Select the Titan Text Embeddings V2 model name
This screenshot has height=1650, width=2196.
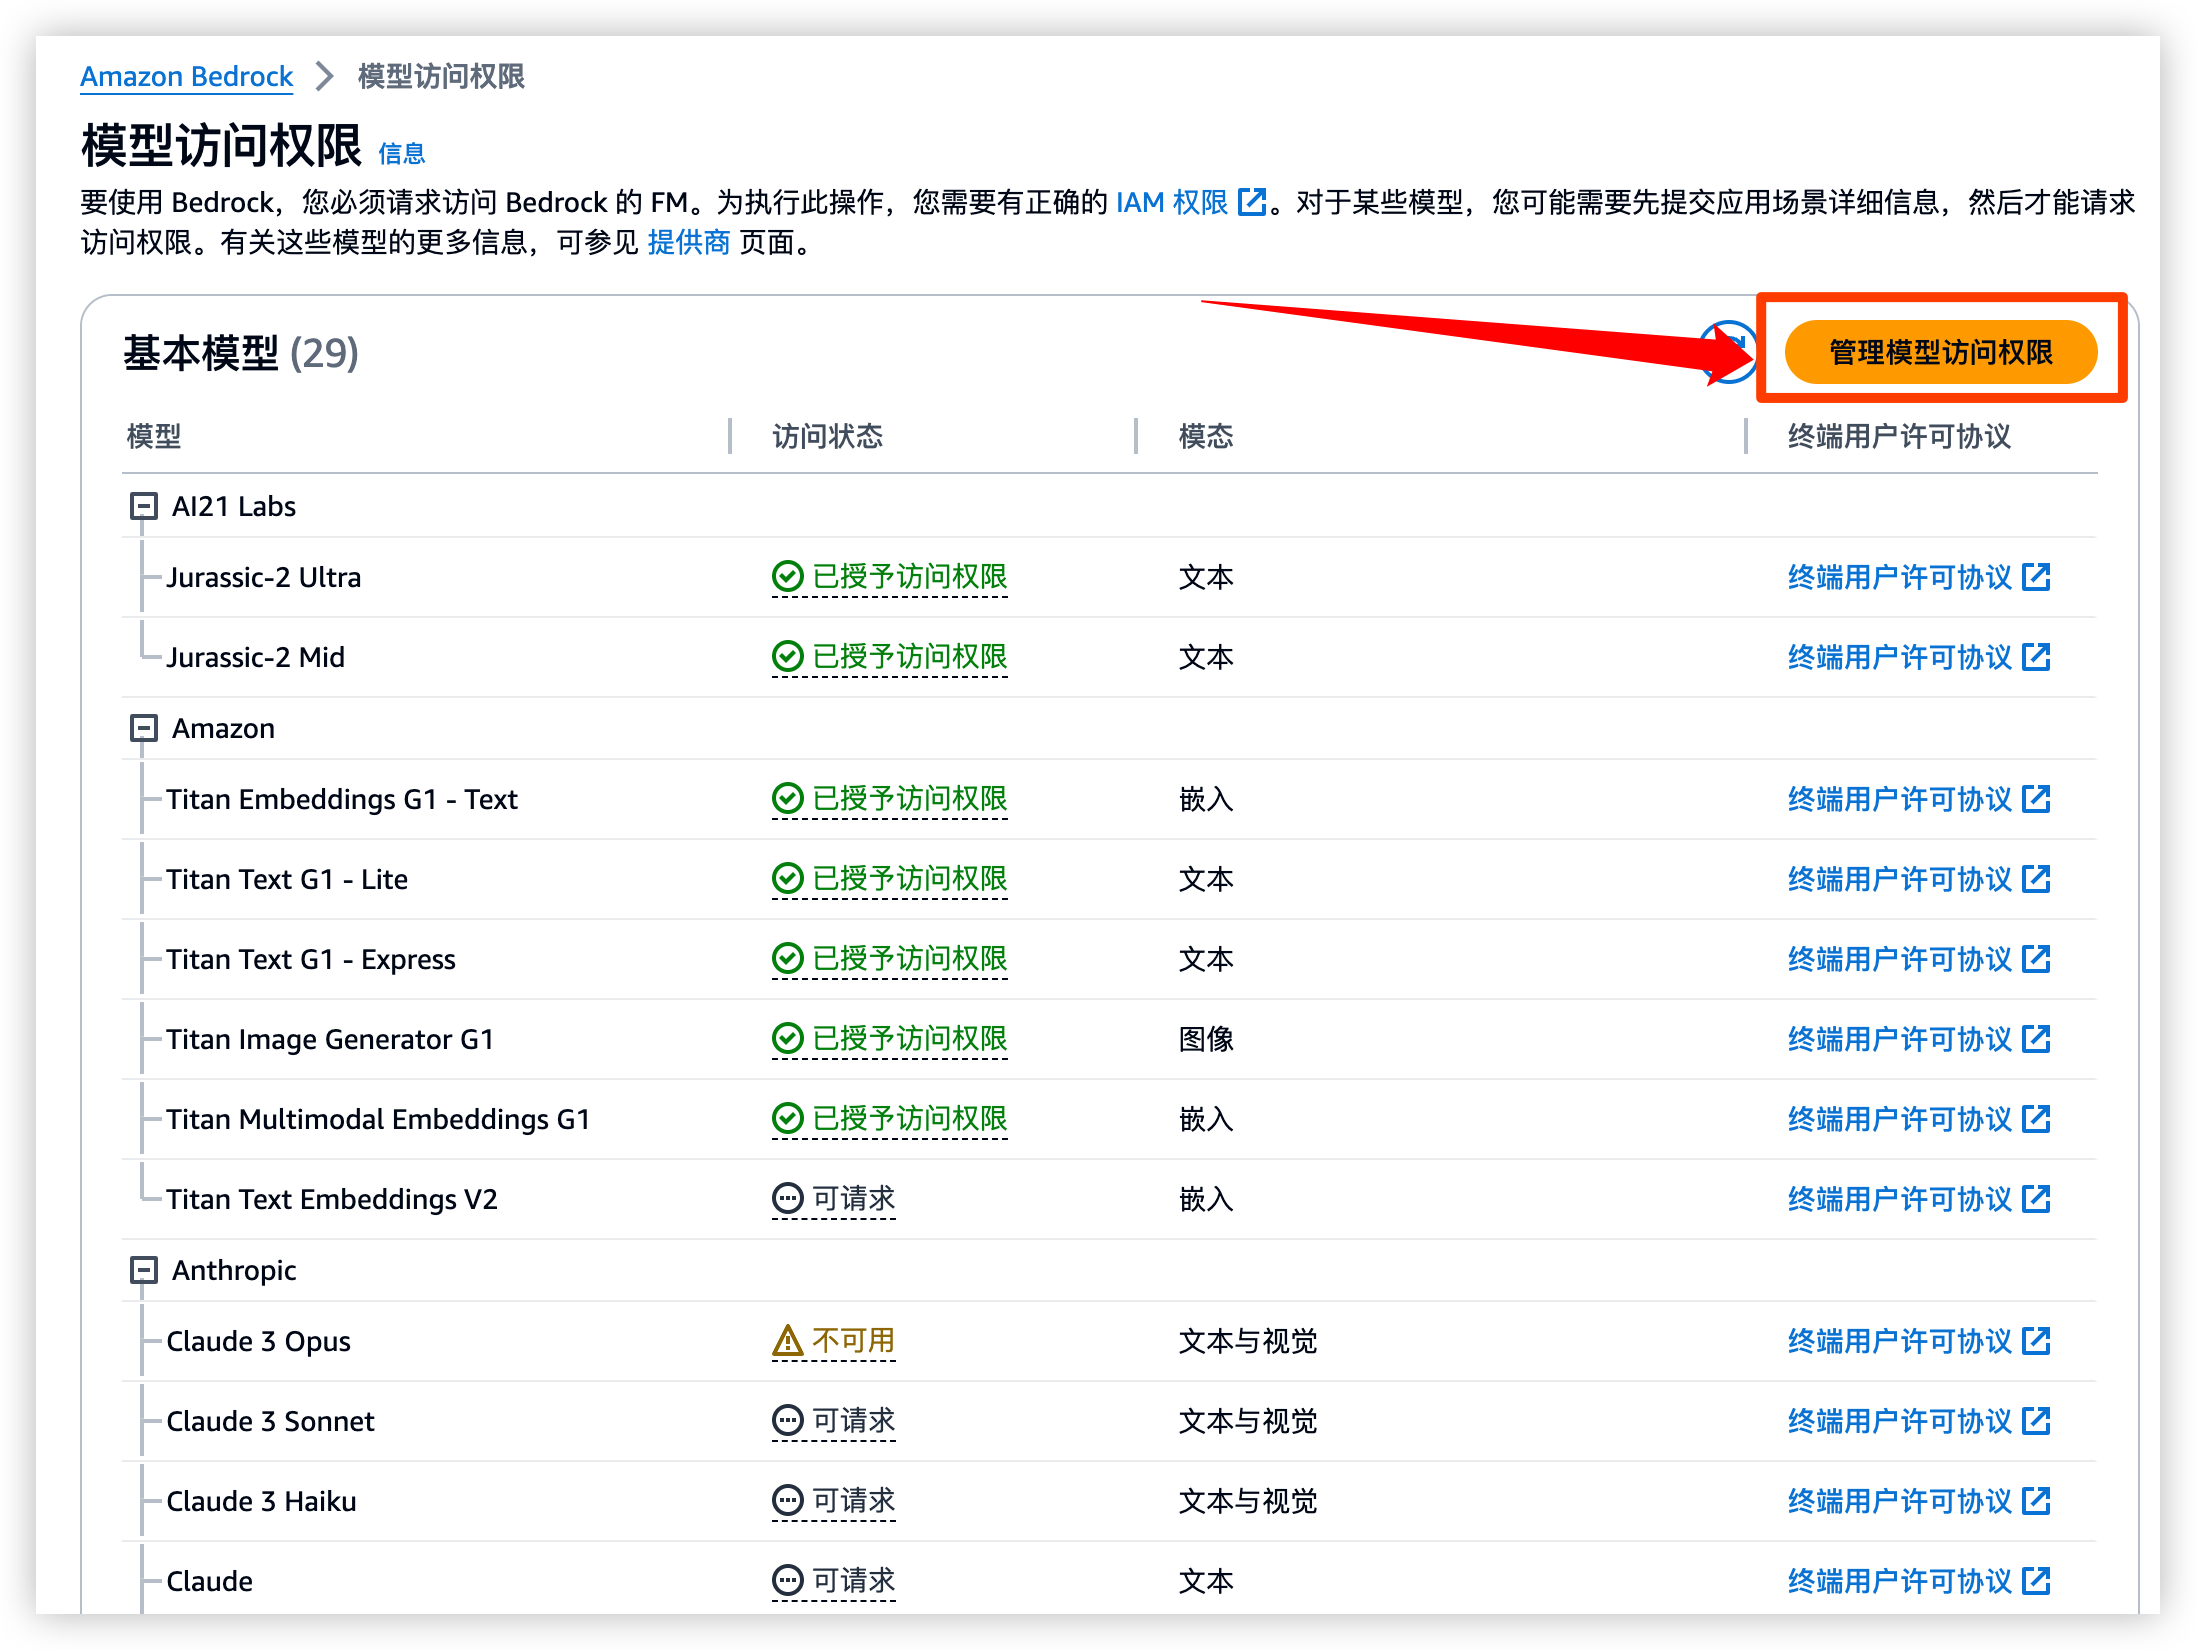coord(332,1199)
